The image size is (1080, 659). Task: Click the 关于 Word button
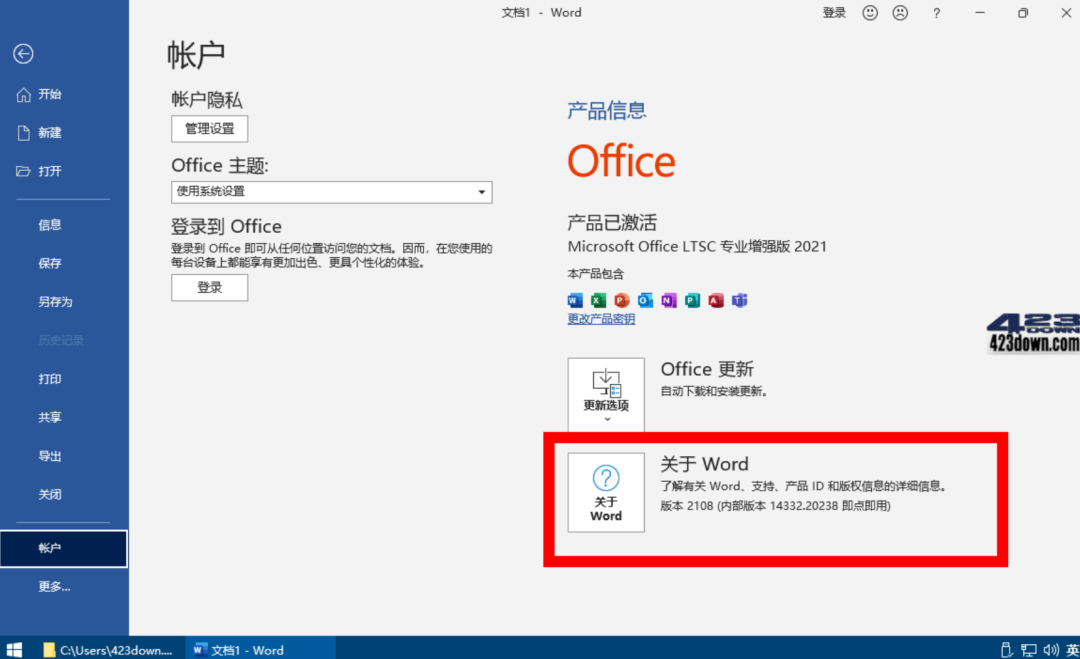[x=606, y=492]
